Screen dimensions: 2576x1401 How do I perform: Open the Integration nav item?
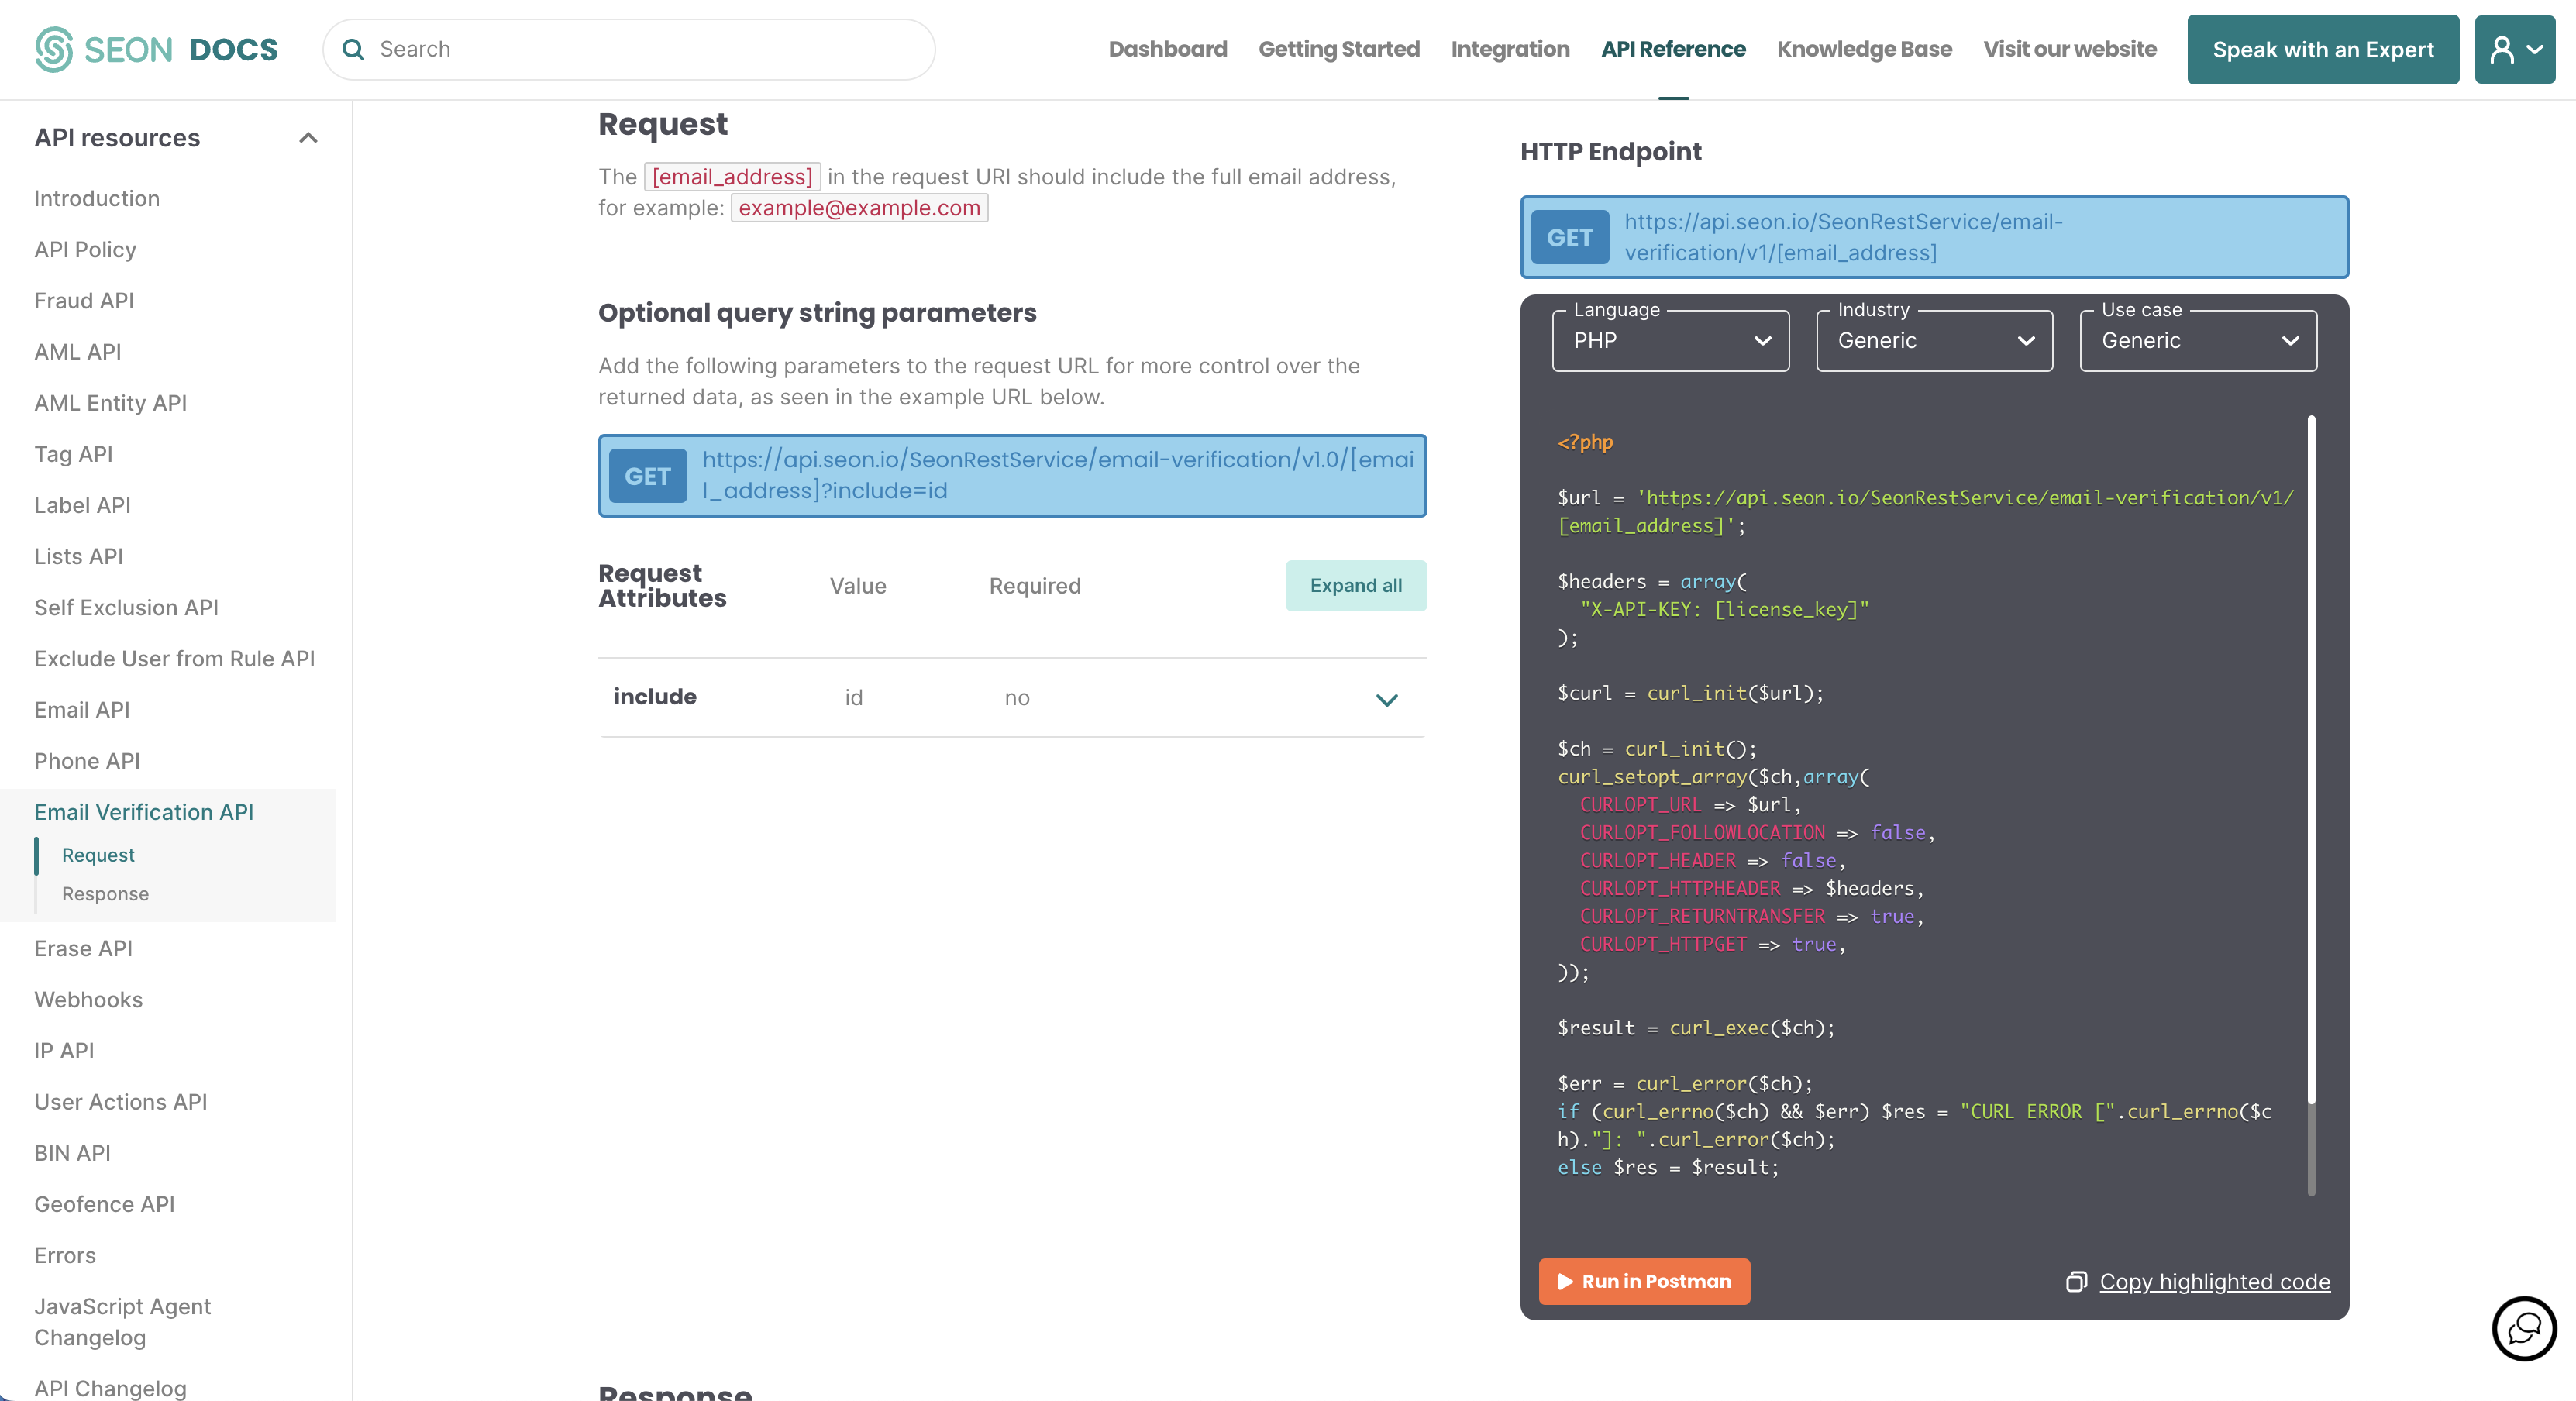click(x=1510, y=49)
